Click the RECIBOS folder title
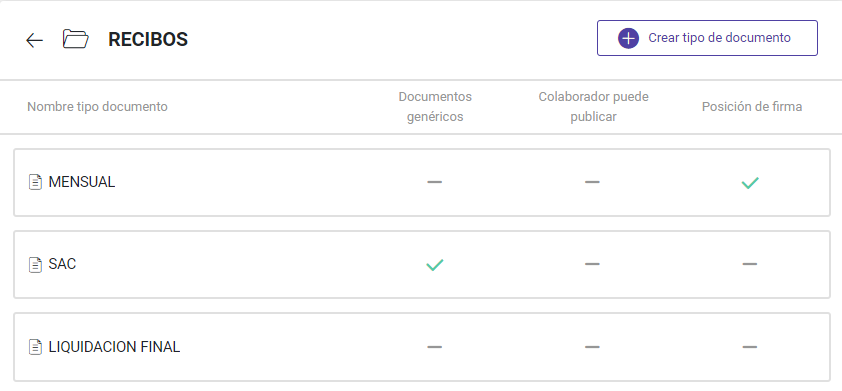Screen dimensions: 842x391 [148, 39]
